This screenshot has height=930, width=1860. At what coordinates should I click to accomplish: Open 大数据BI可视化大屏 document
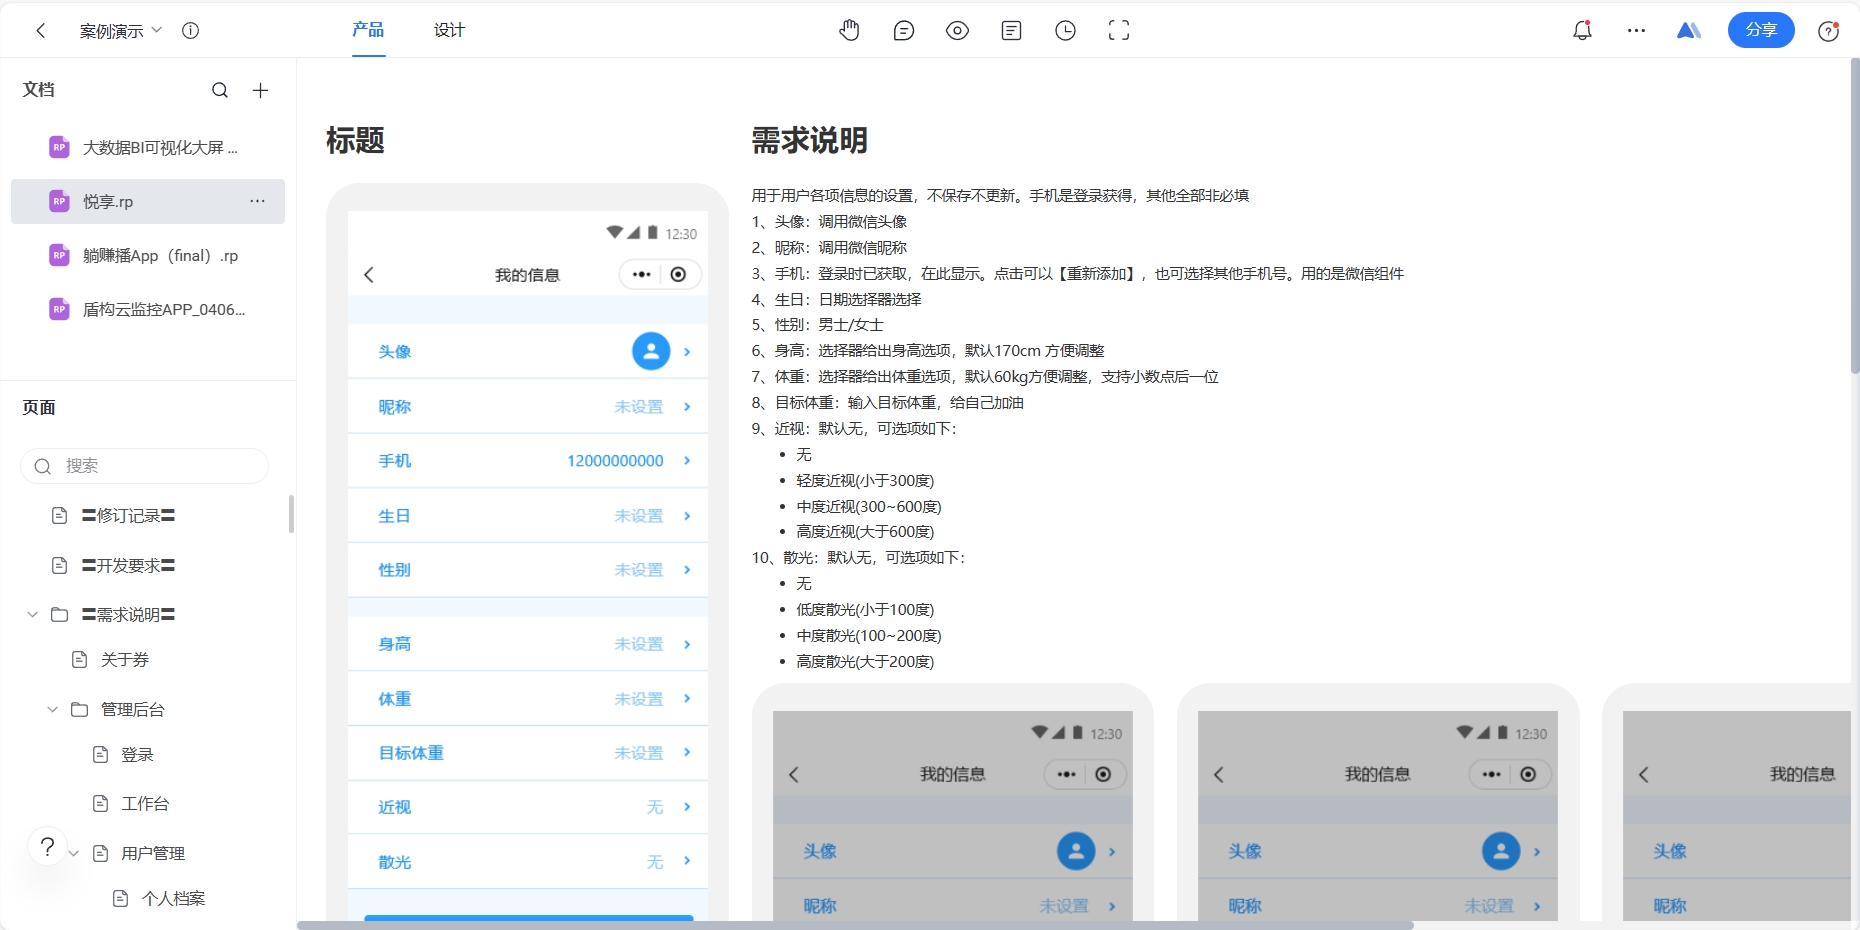point(148,148)
